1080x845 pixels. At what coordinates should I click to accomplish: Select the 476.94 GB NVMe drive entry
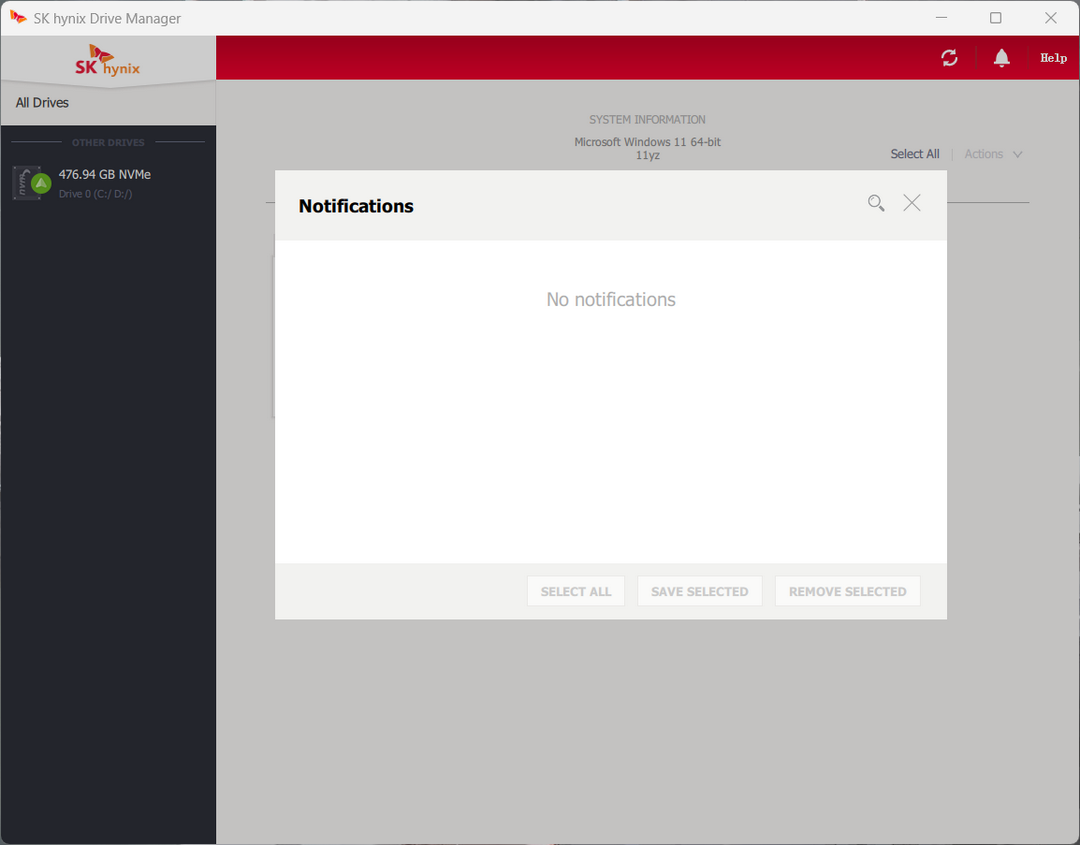(105, 175)
